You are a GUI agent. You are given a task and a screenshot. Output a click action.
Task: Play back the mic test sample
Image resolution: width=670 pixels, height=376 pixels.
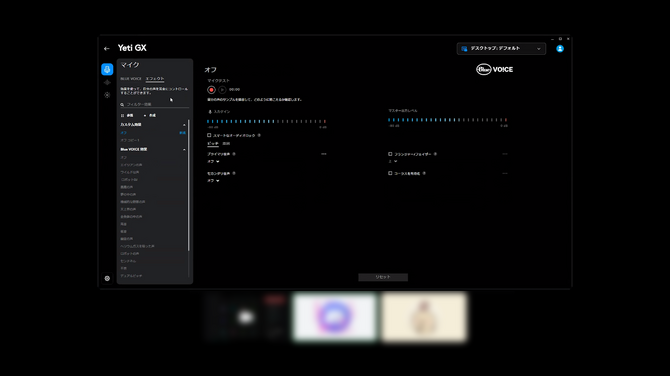click(x=222, y=90)
